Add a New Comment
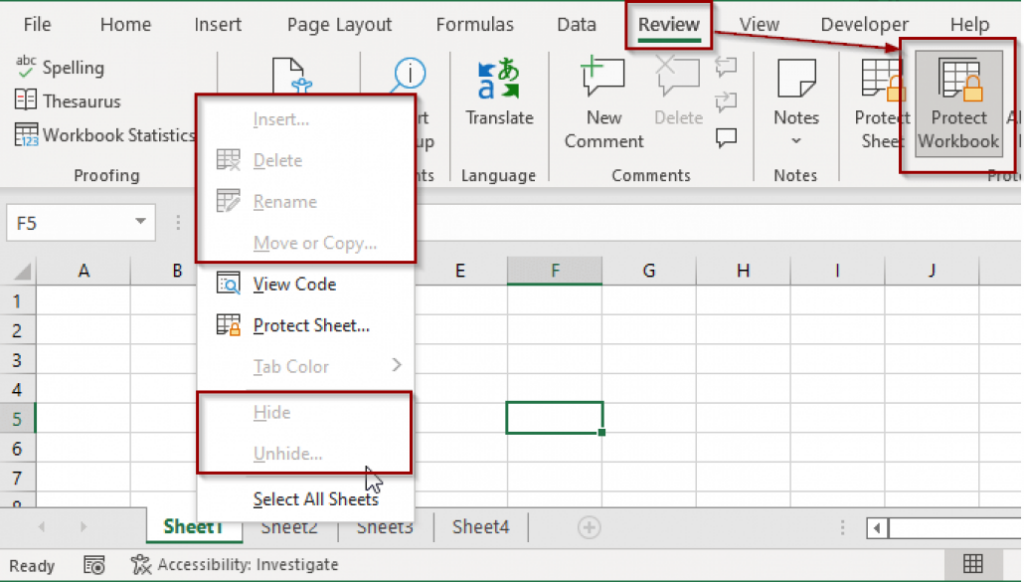This screenshot has height=582, width=1024. [603, 103]
